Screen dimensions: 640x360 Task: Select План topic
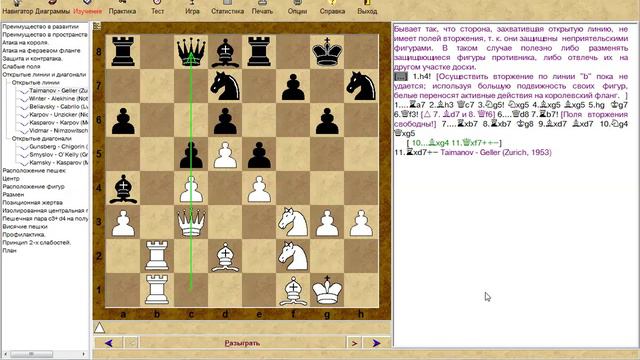9,251
